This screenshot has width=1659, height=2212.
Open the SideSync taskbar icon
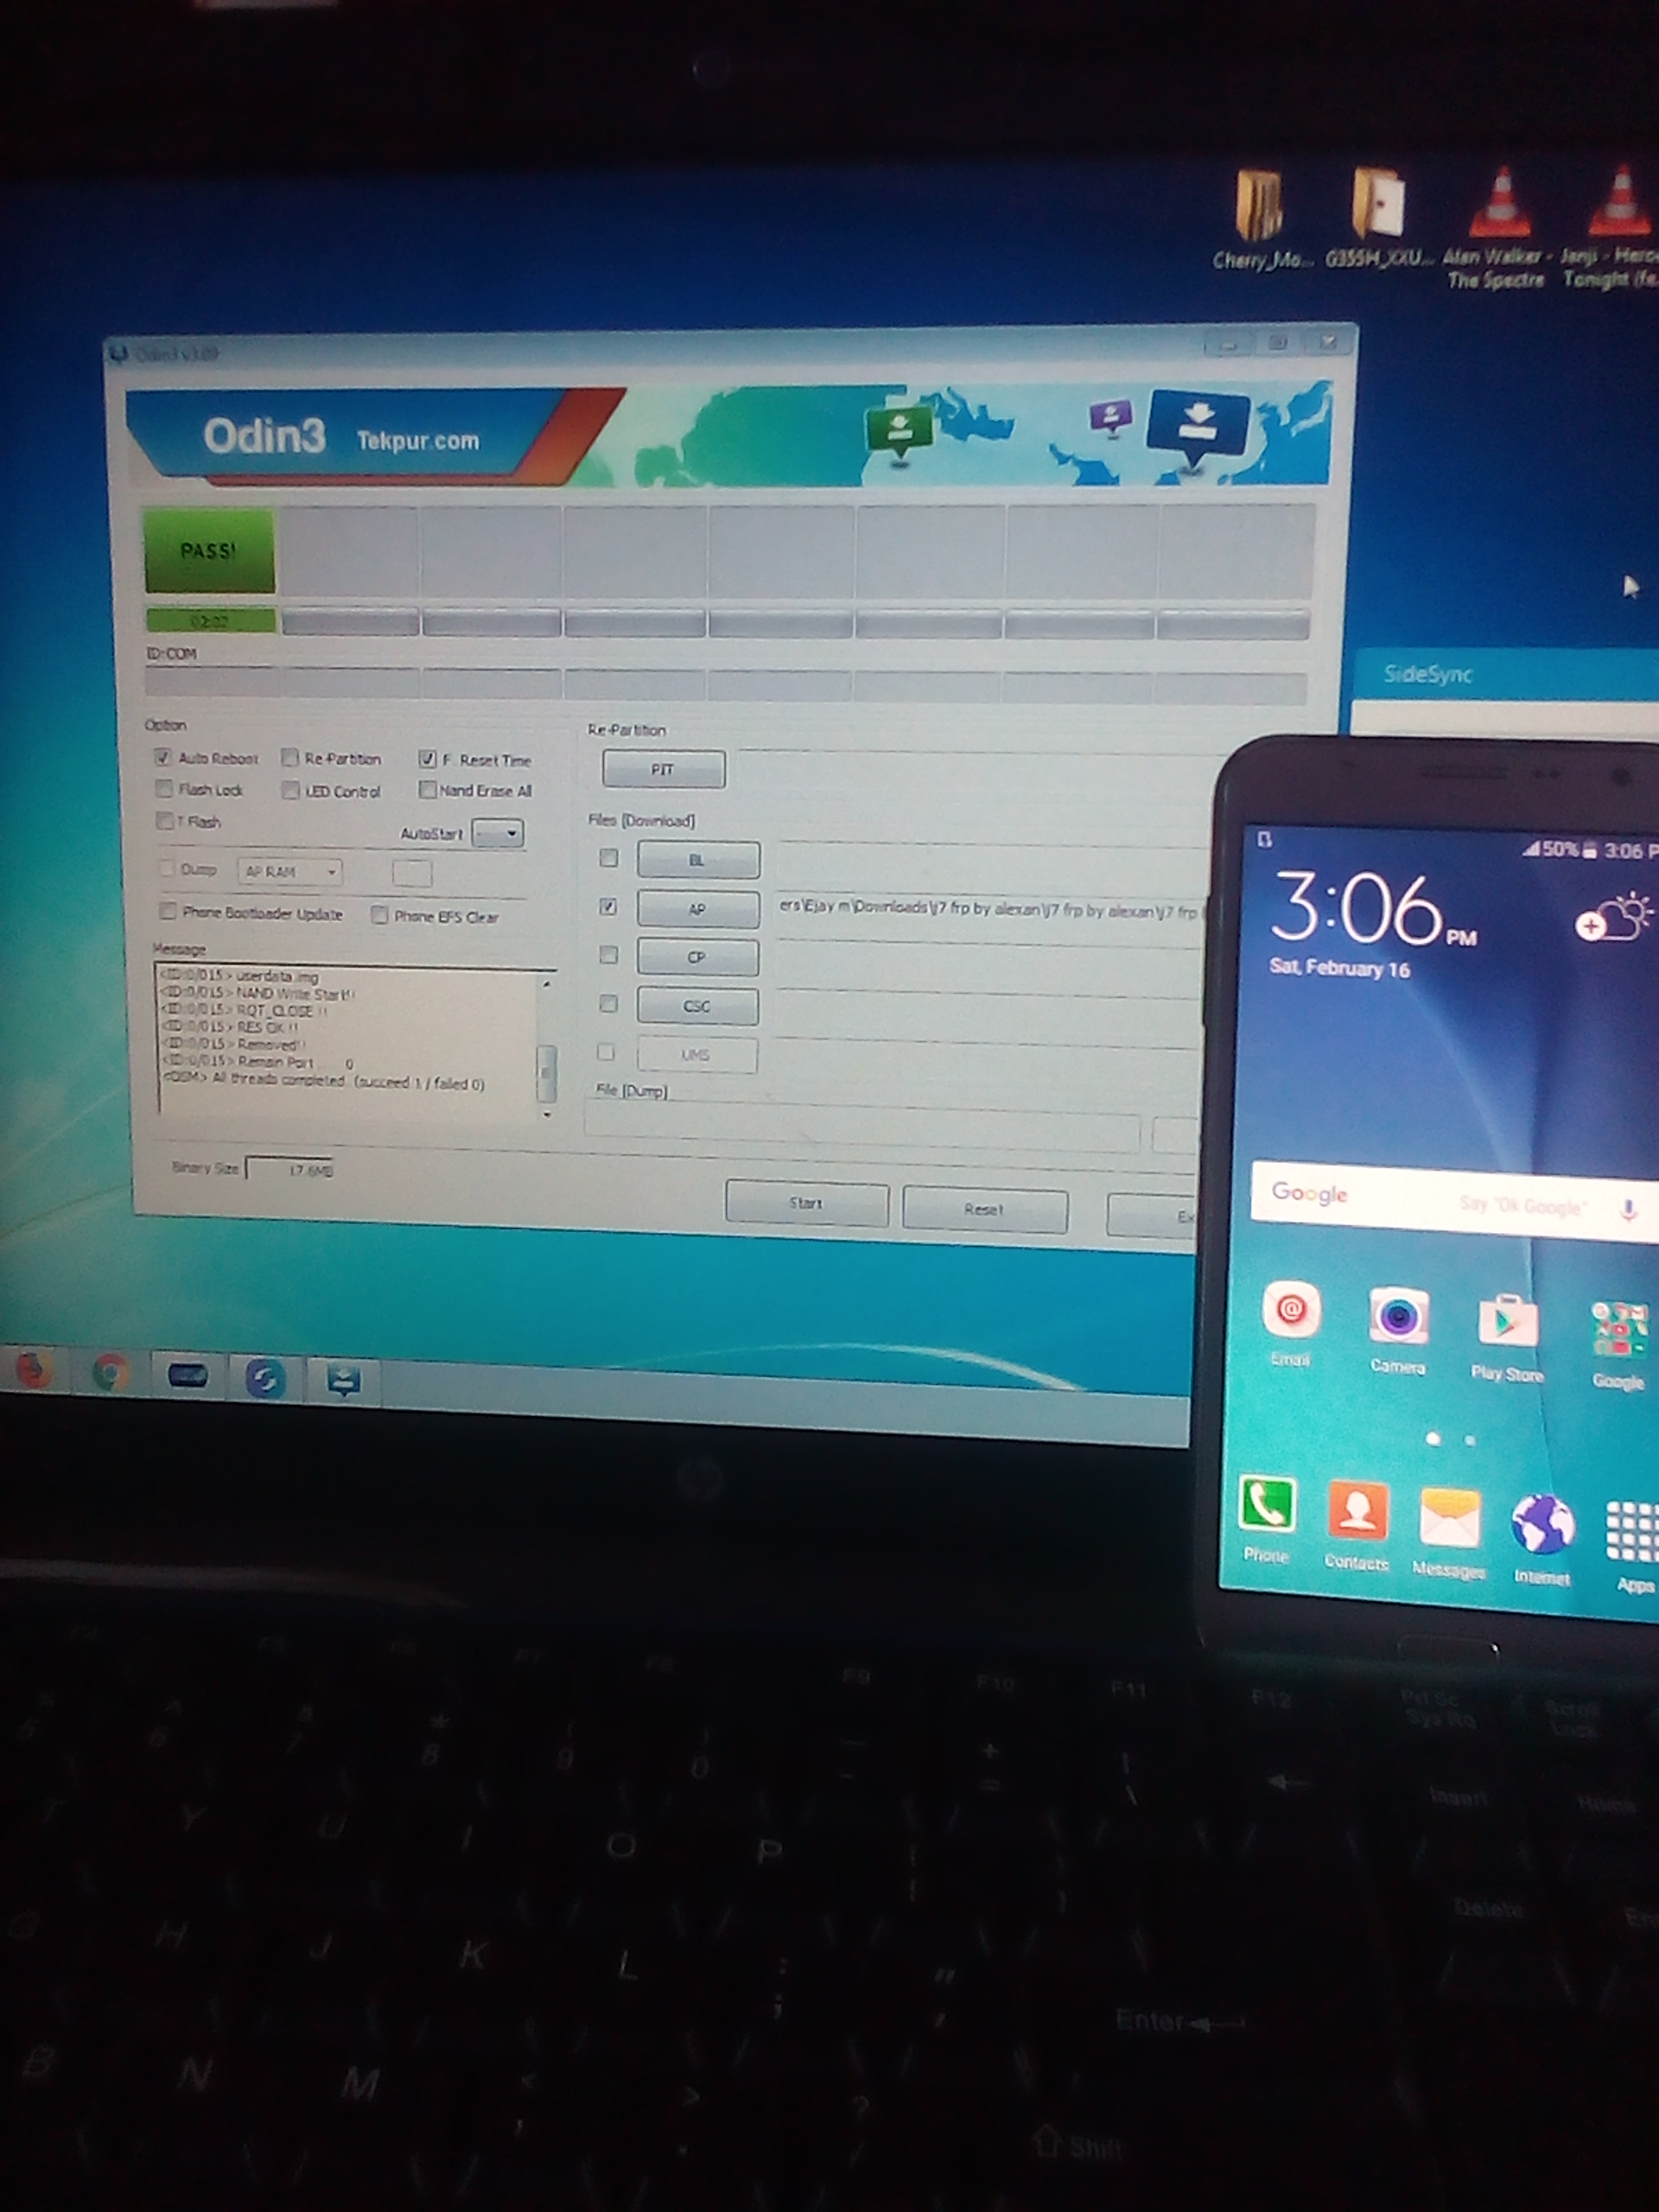(265, 1380)
